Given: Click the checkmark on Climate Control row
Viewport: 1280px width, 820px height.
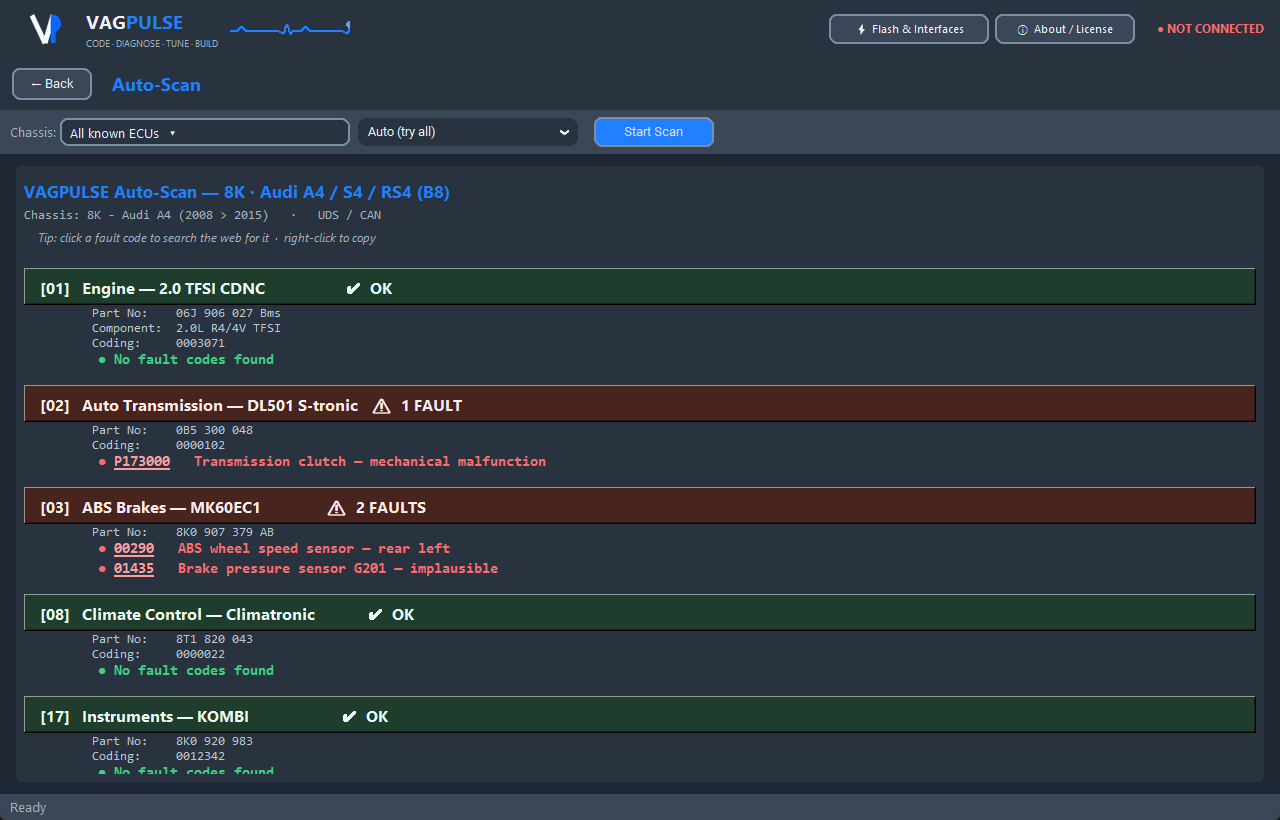Looking at the screenshot, I should [375, 615].
